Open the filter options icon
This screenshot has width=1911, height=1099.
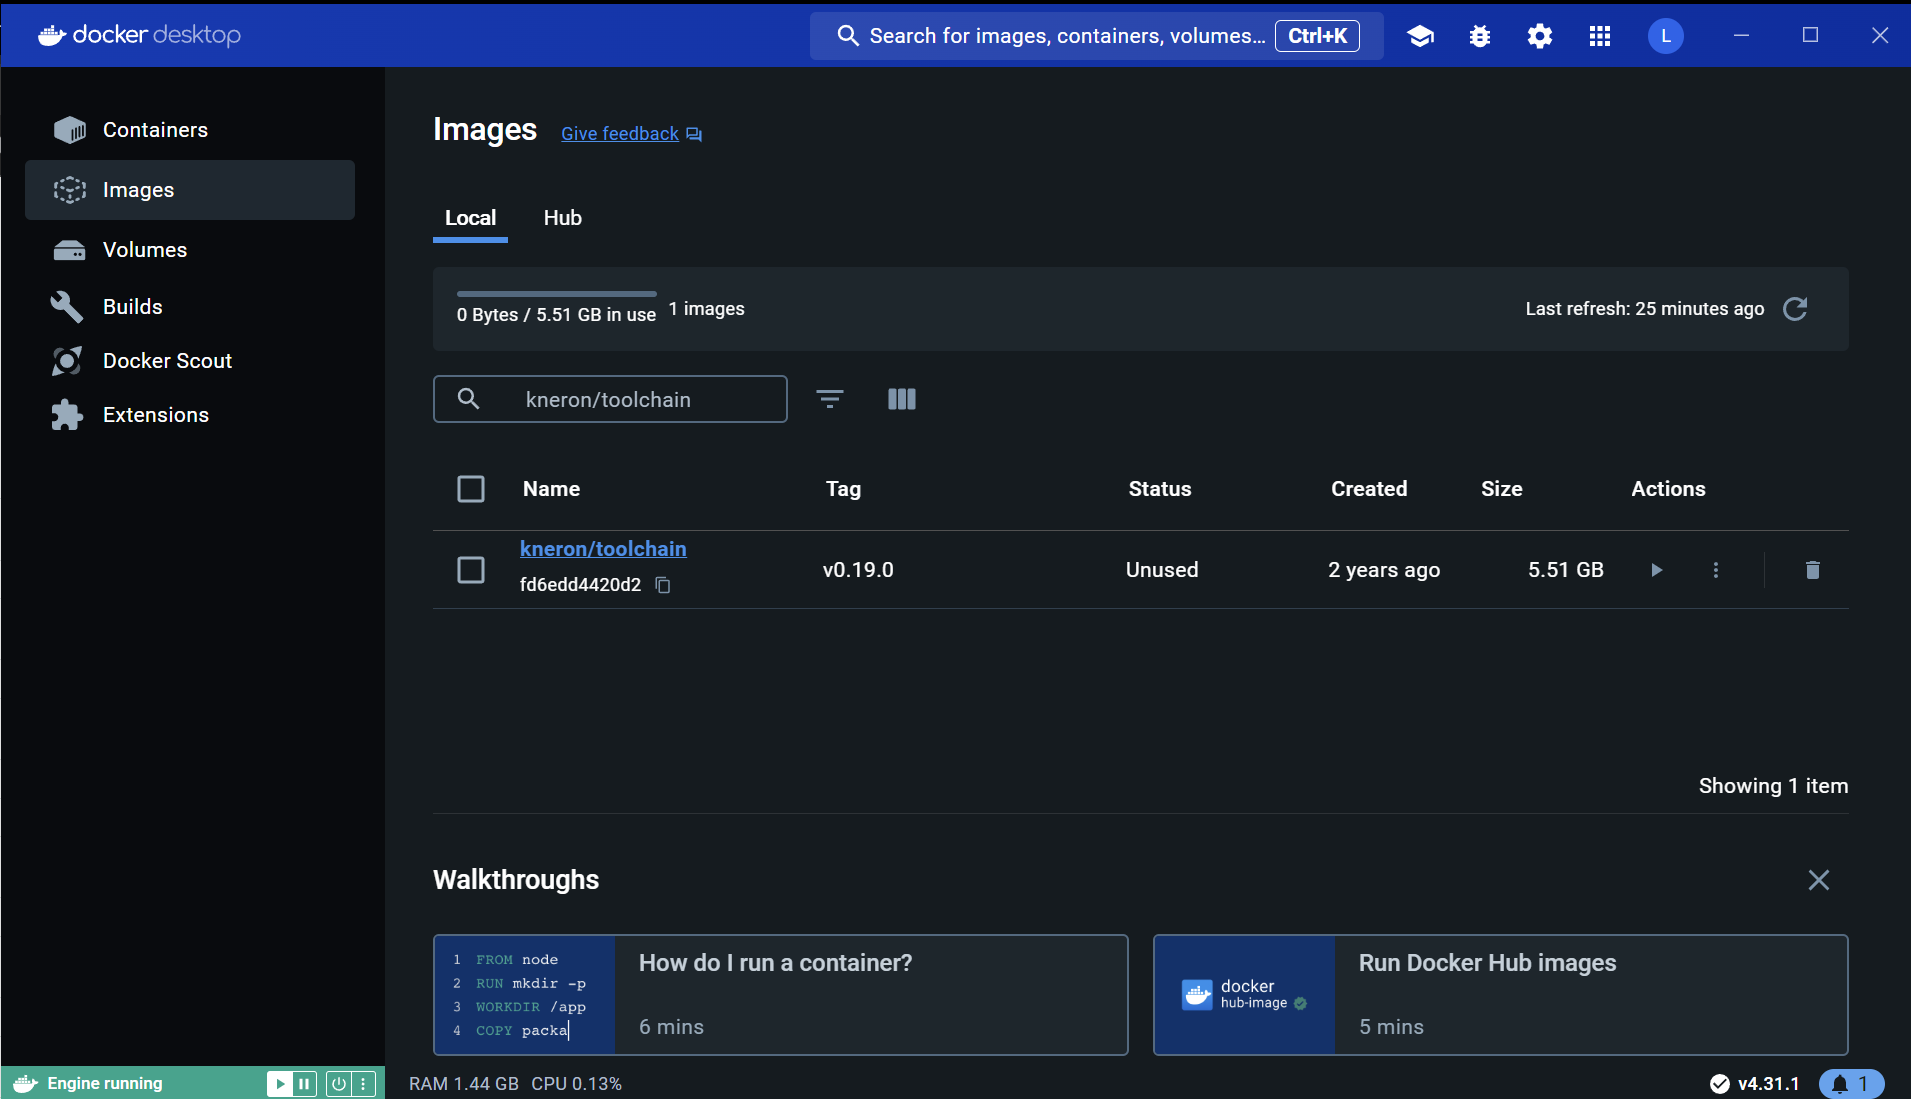(830, 399)
